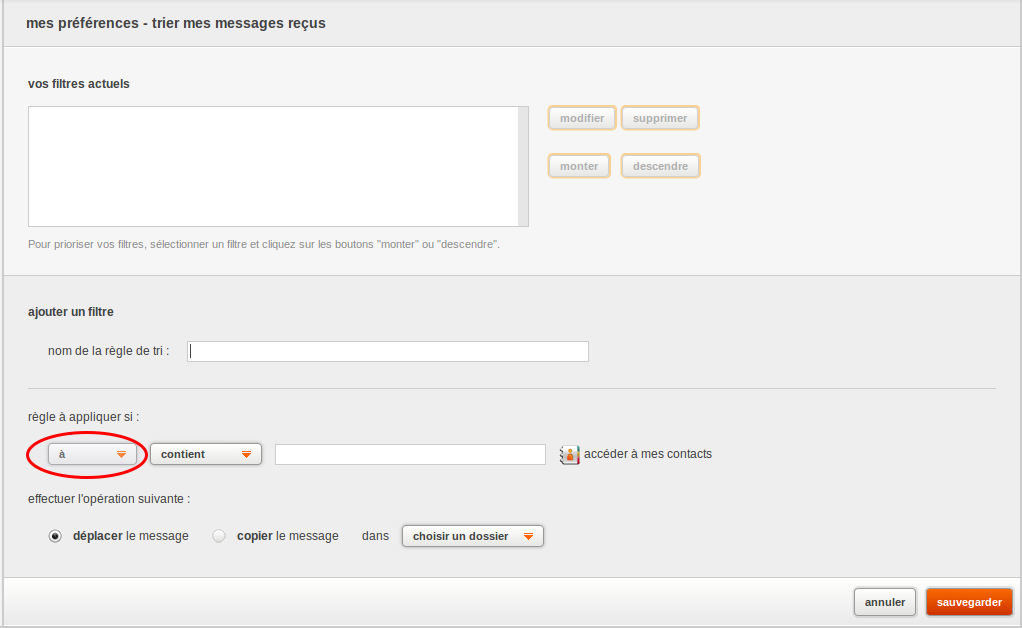Select the 'déplacer le message' radio button
This screenshot has height=628, width=1022.
(55, 536)
